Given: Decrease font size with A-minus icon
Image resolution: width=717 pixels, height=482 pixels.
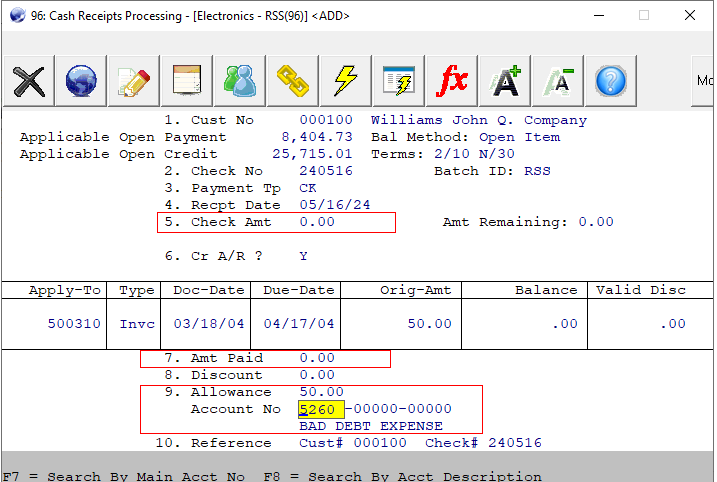Looking at the screenshot, I should click(558, 81).
